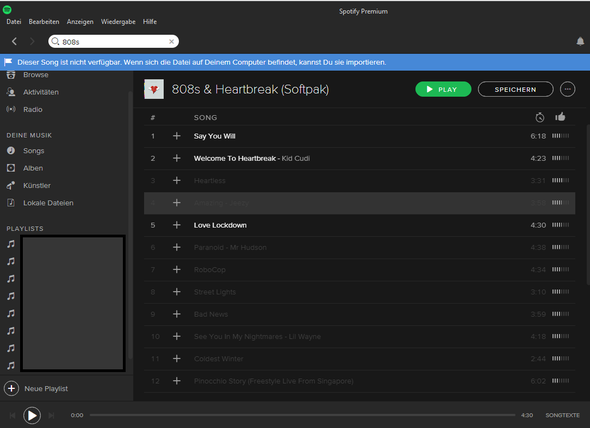Add See You In My Nightmares plus icon
590x428 pixels.
pyautogui.click(x=176, y=336)
